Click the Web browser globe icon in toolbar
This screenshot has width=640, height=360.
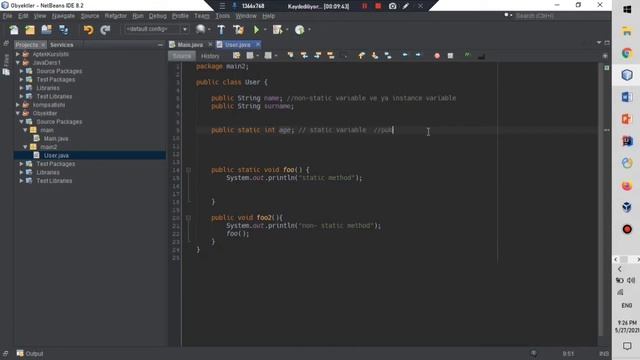(200, 29)
